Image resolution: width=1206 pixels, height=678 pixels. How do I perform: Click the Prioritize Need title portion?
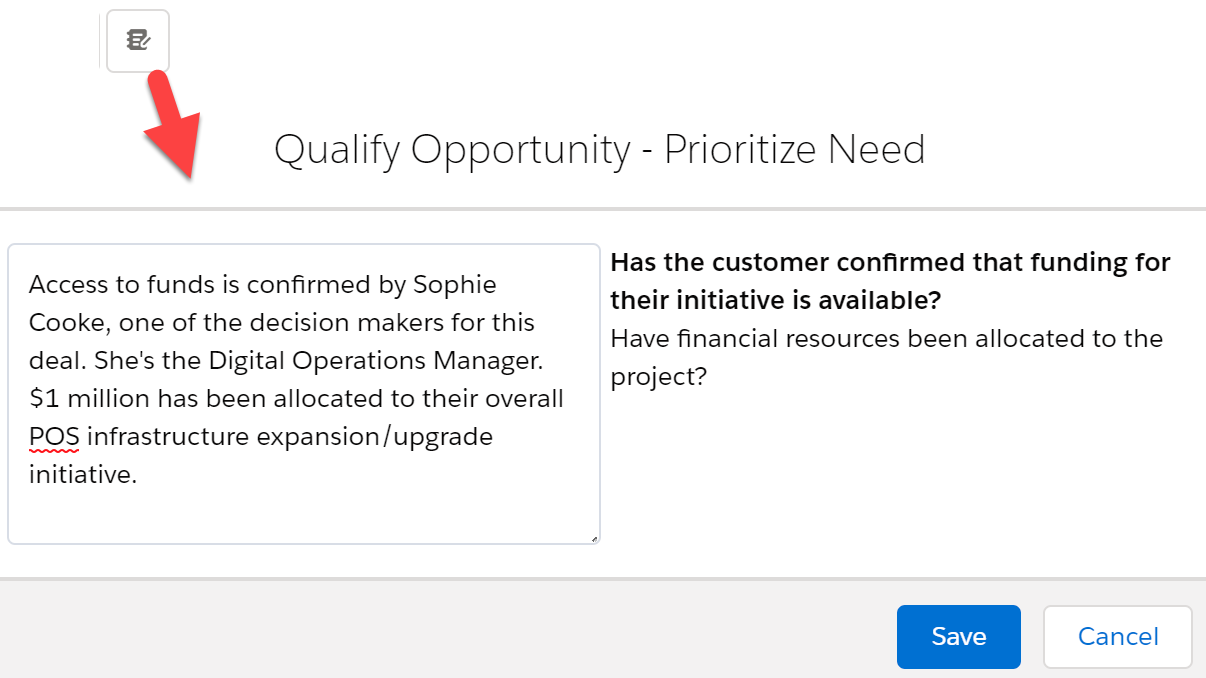click(795, 150)
